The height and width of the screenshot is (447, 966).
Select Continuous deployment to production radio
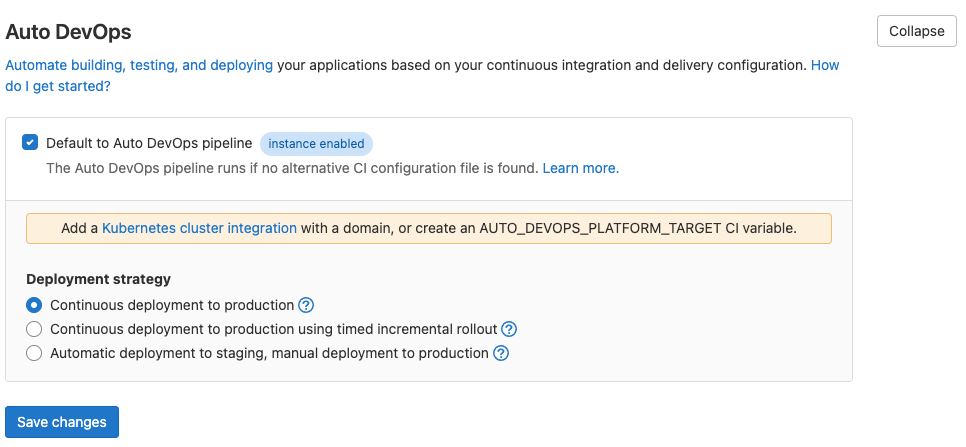pos(34,305)
